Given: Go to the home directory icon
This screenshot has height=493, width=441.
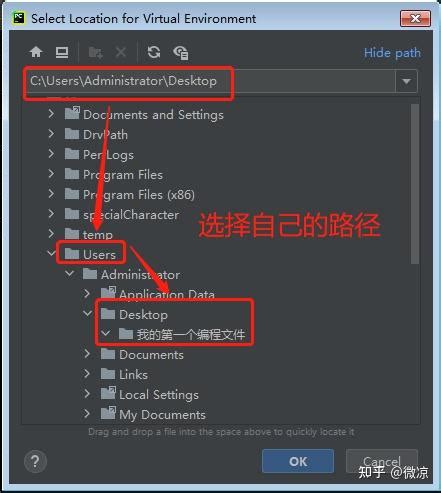Looking at the screenshot, I should 36,52.
